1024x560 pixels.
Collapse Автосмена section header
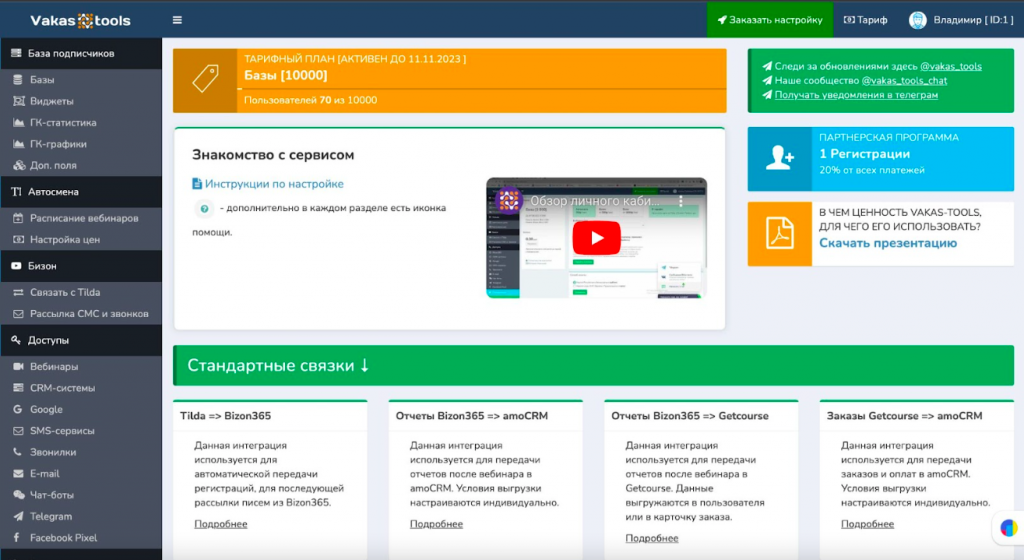[x=81, y=192]
